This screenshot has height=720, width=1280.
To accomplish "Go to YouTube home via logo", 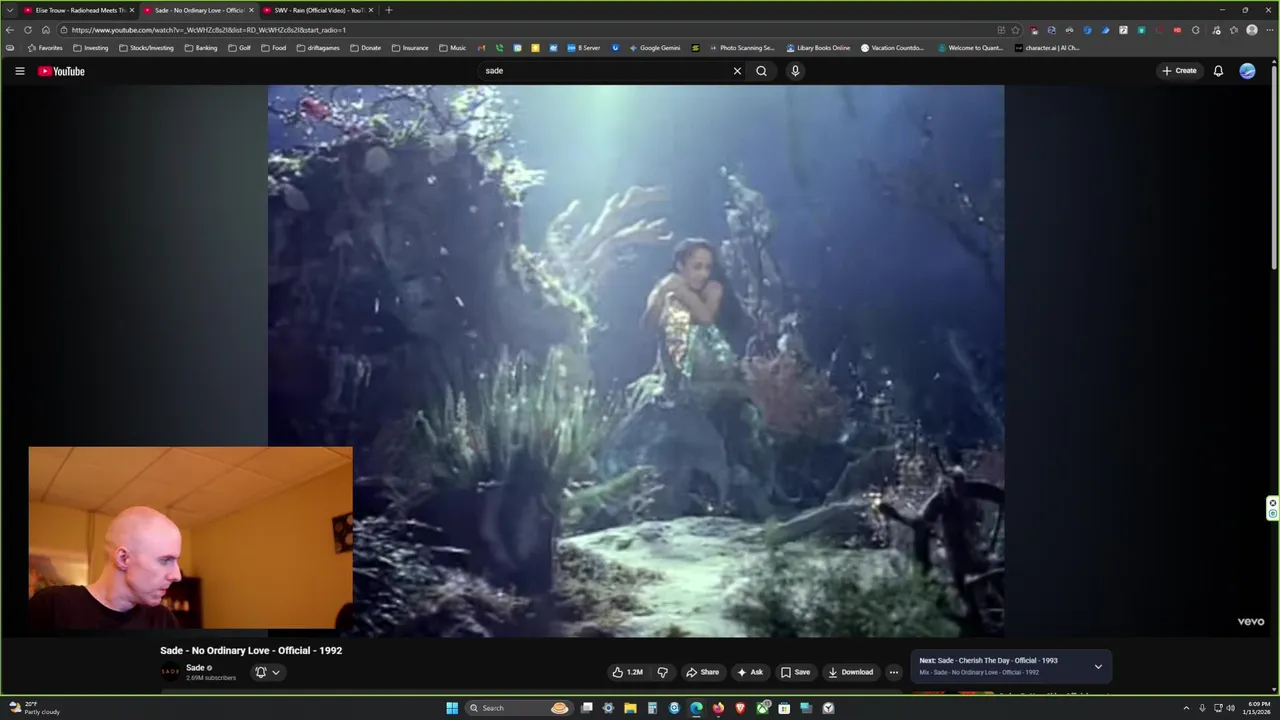I will (x=61, y=71).
